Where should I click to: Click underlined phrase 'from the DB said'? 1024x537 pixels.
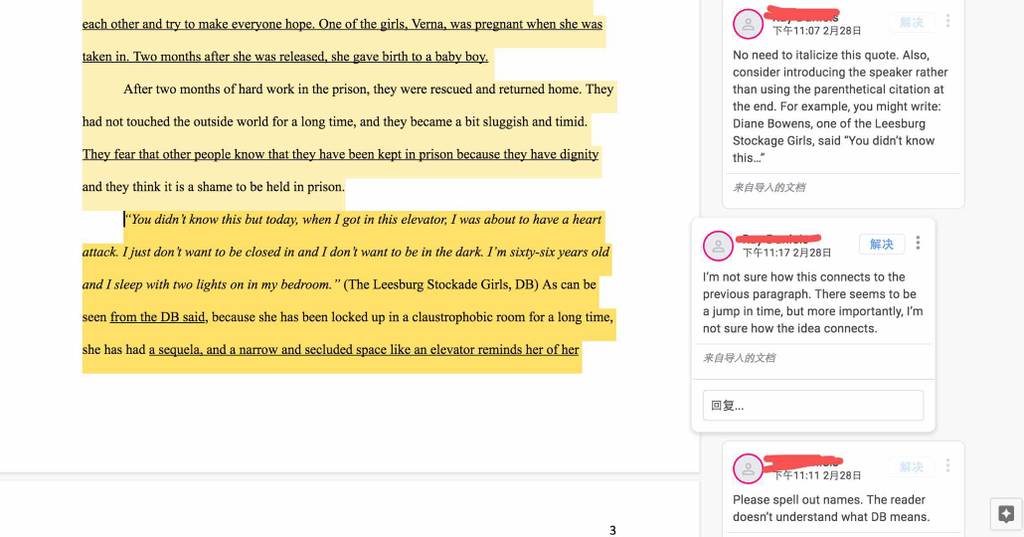coord(157,317)
